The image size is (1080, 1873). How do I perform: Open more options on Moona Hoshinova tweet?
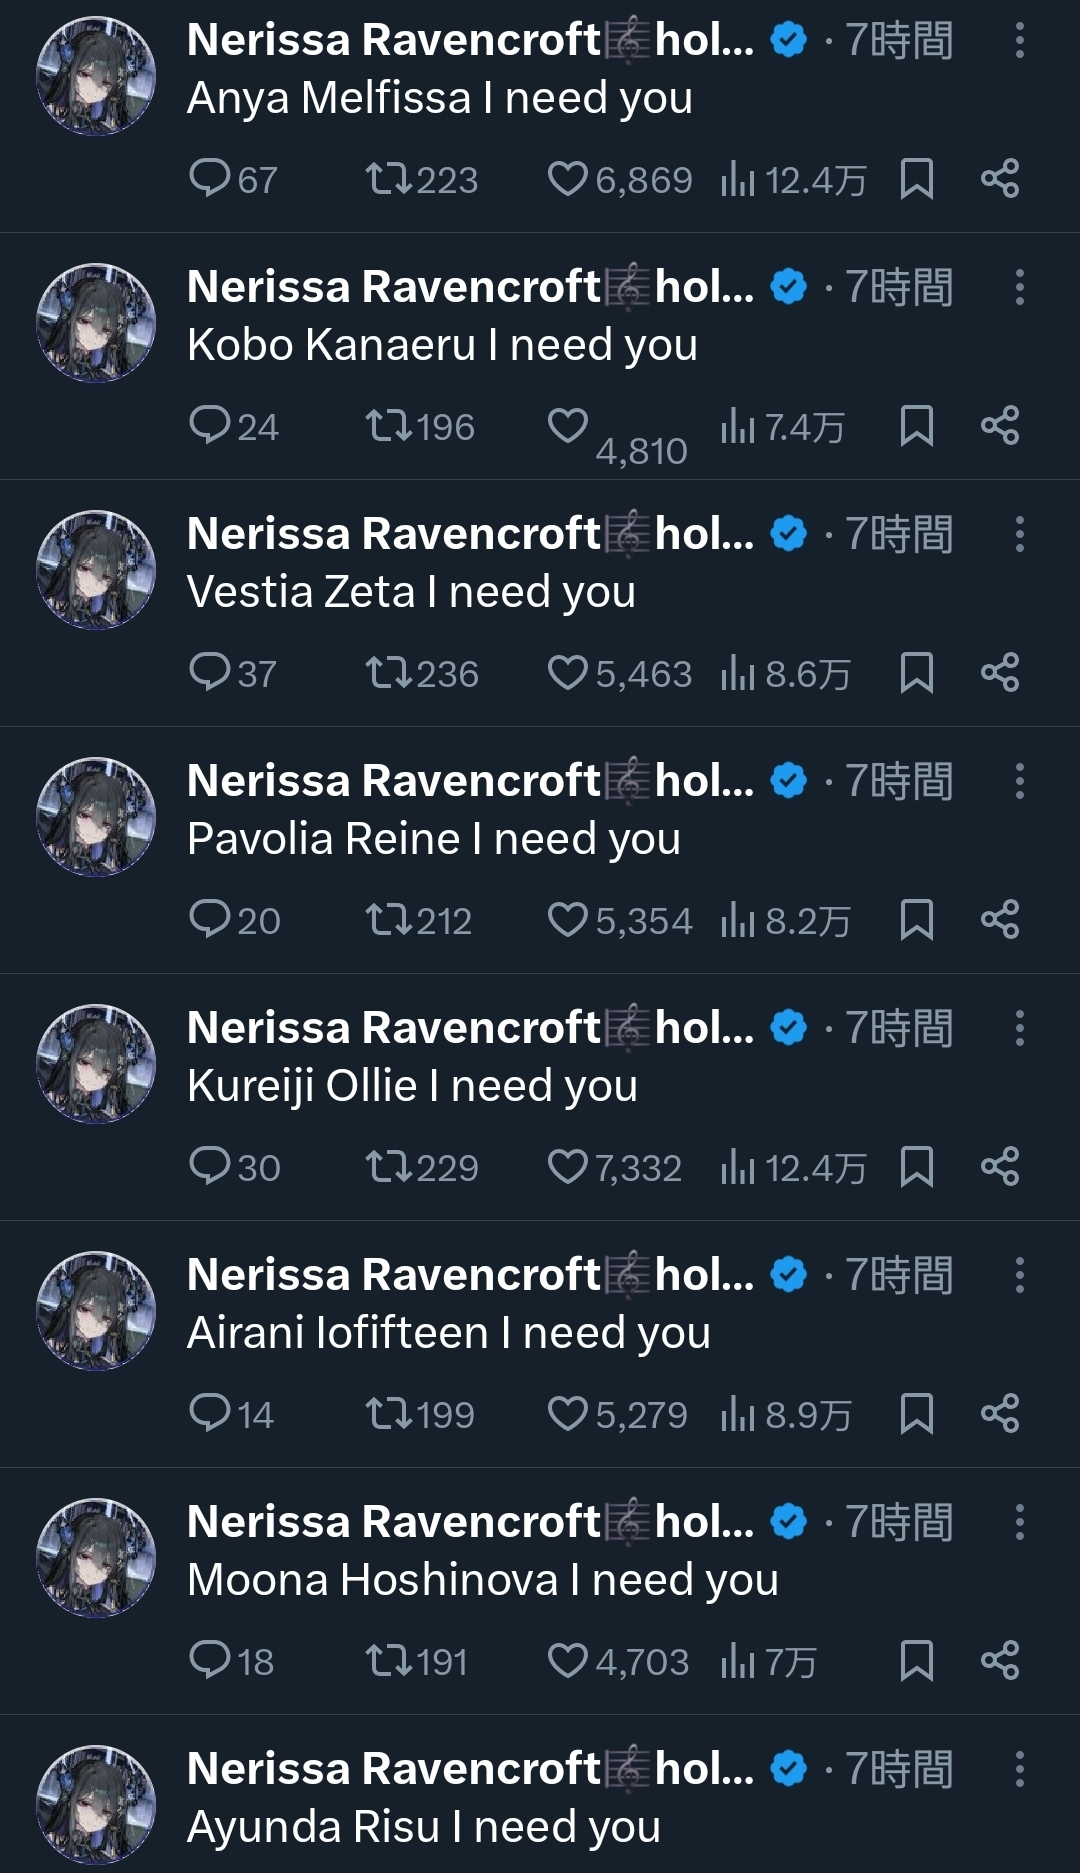tap(1019, 1522)
